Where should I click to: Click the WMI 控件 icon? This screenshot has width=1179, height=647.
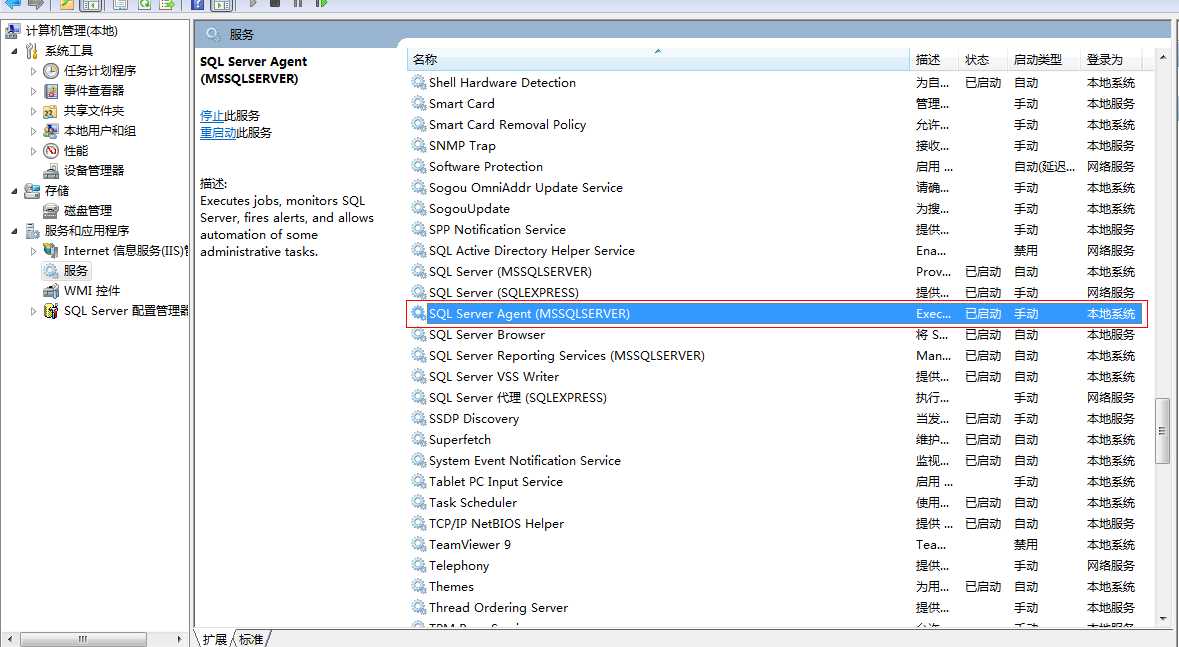click(50, 291)
